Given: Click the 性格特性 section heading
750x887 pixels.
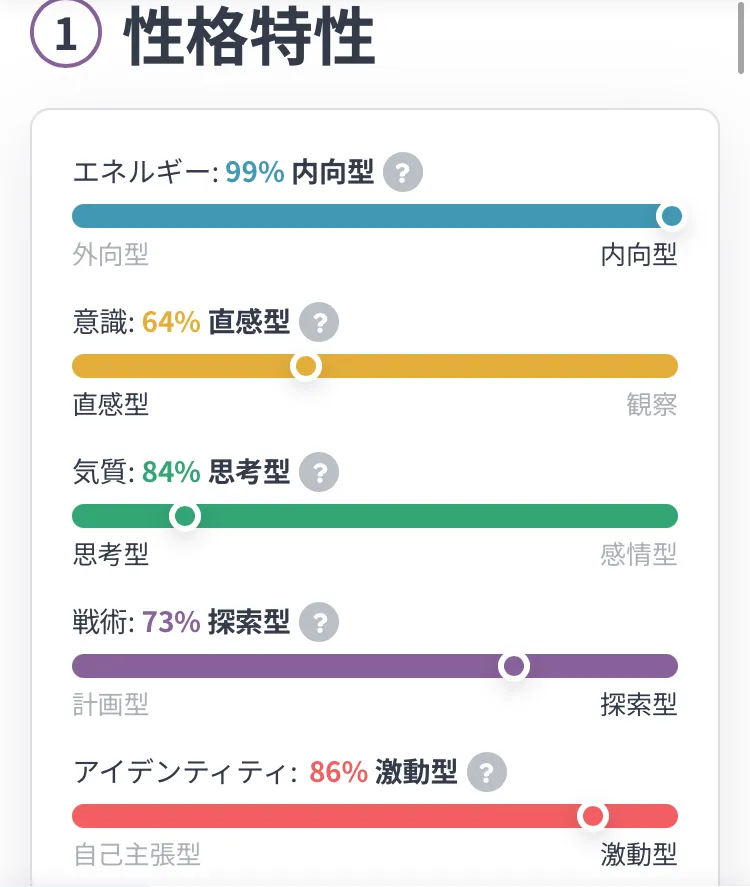Looking at the screenshot, I should [250, 38].
